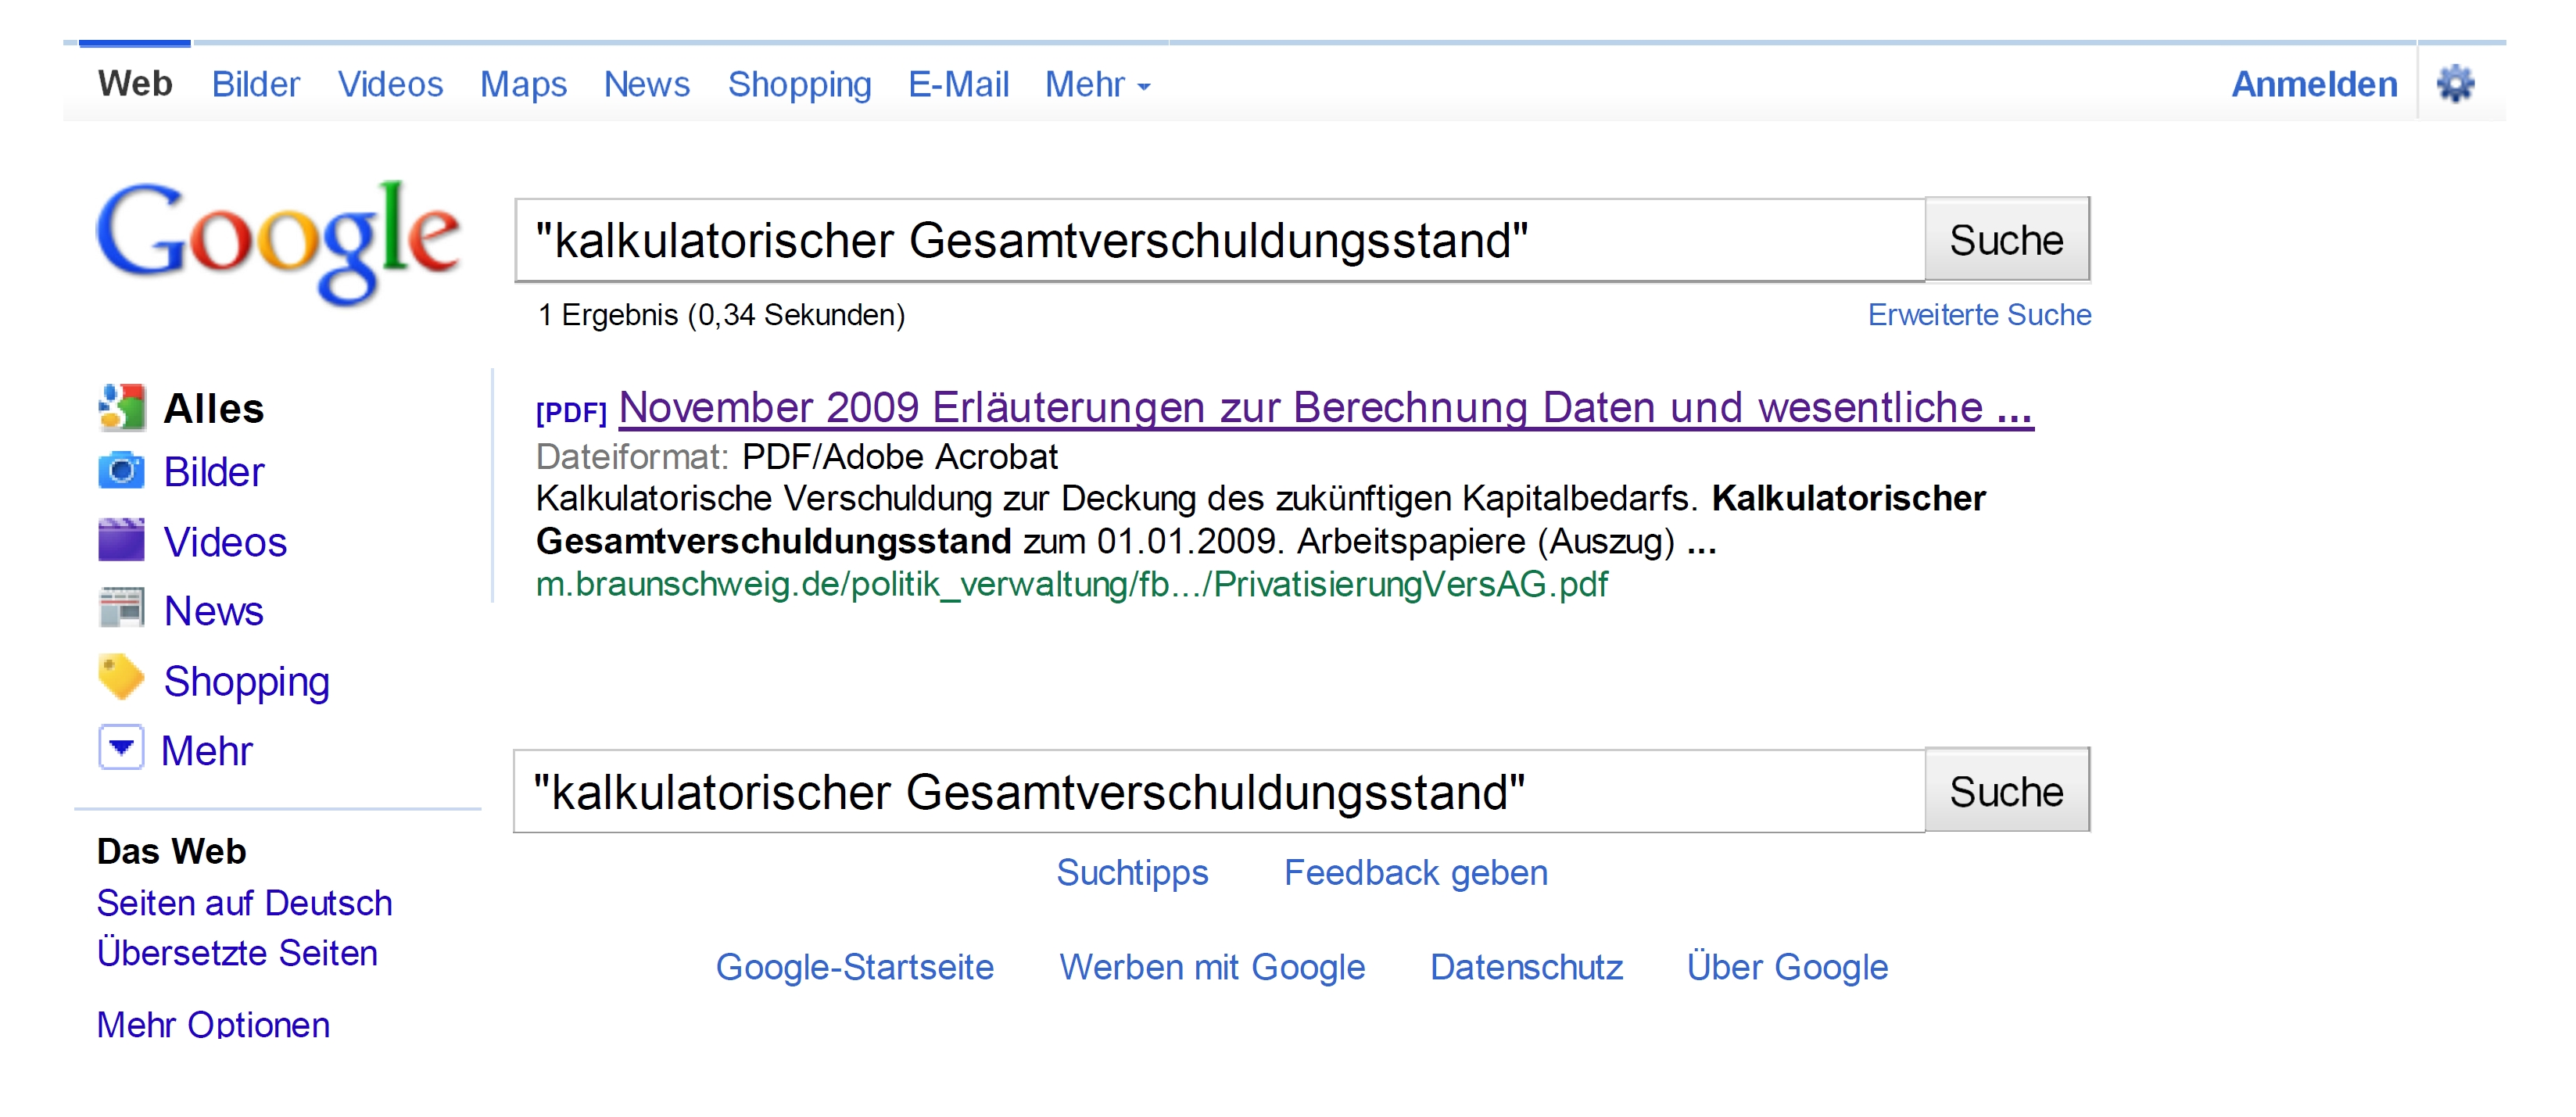
Task: Click the News newspaper icon in sidebar
Action: tap(122, 609)
